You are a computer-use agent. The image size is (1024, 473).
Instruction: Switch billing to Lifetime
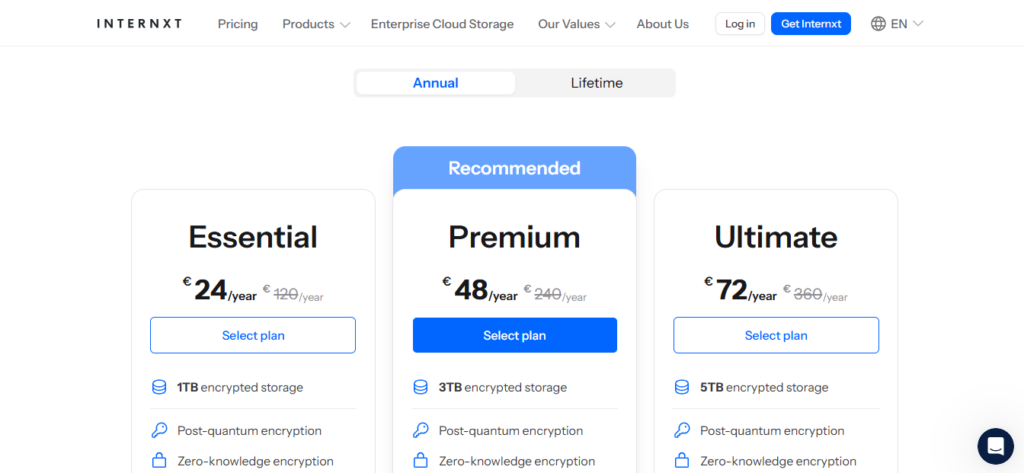[596, 83]
